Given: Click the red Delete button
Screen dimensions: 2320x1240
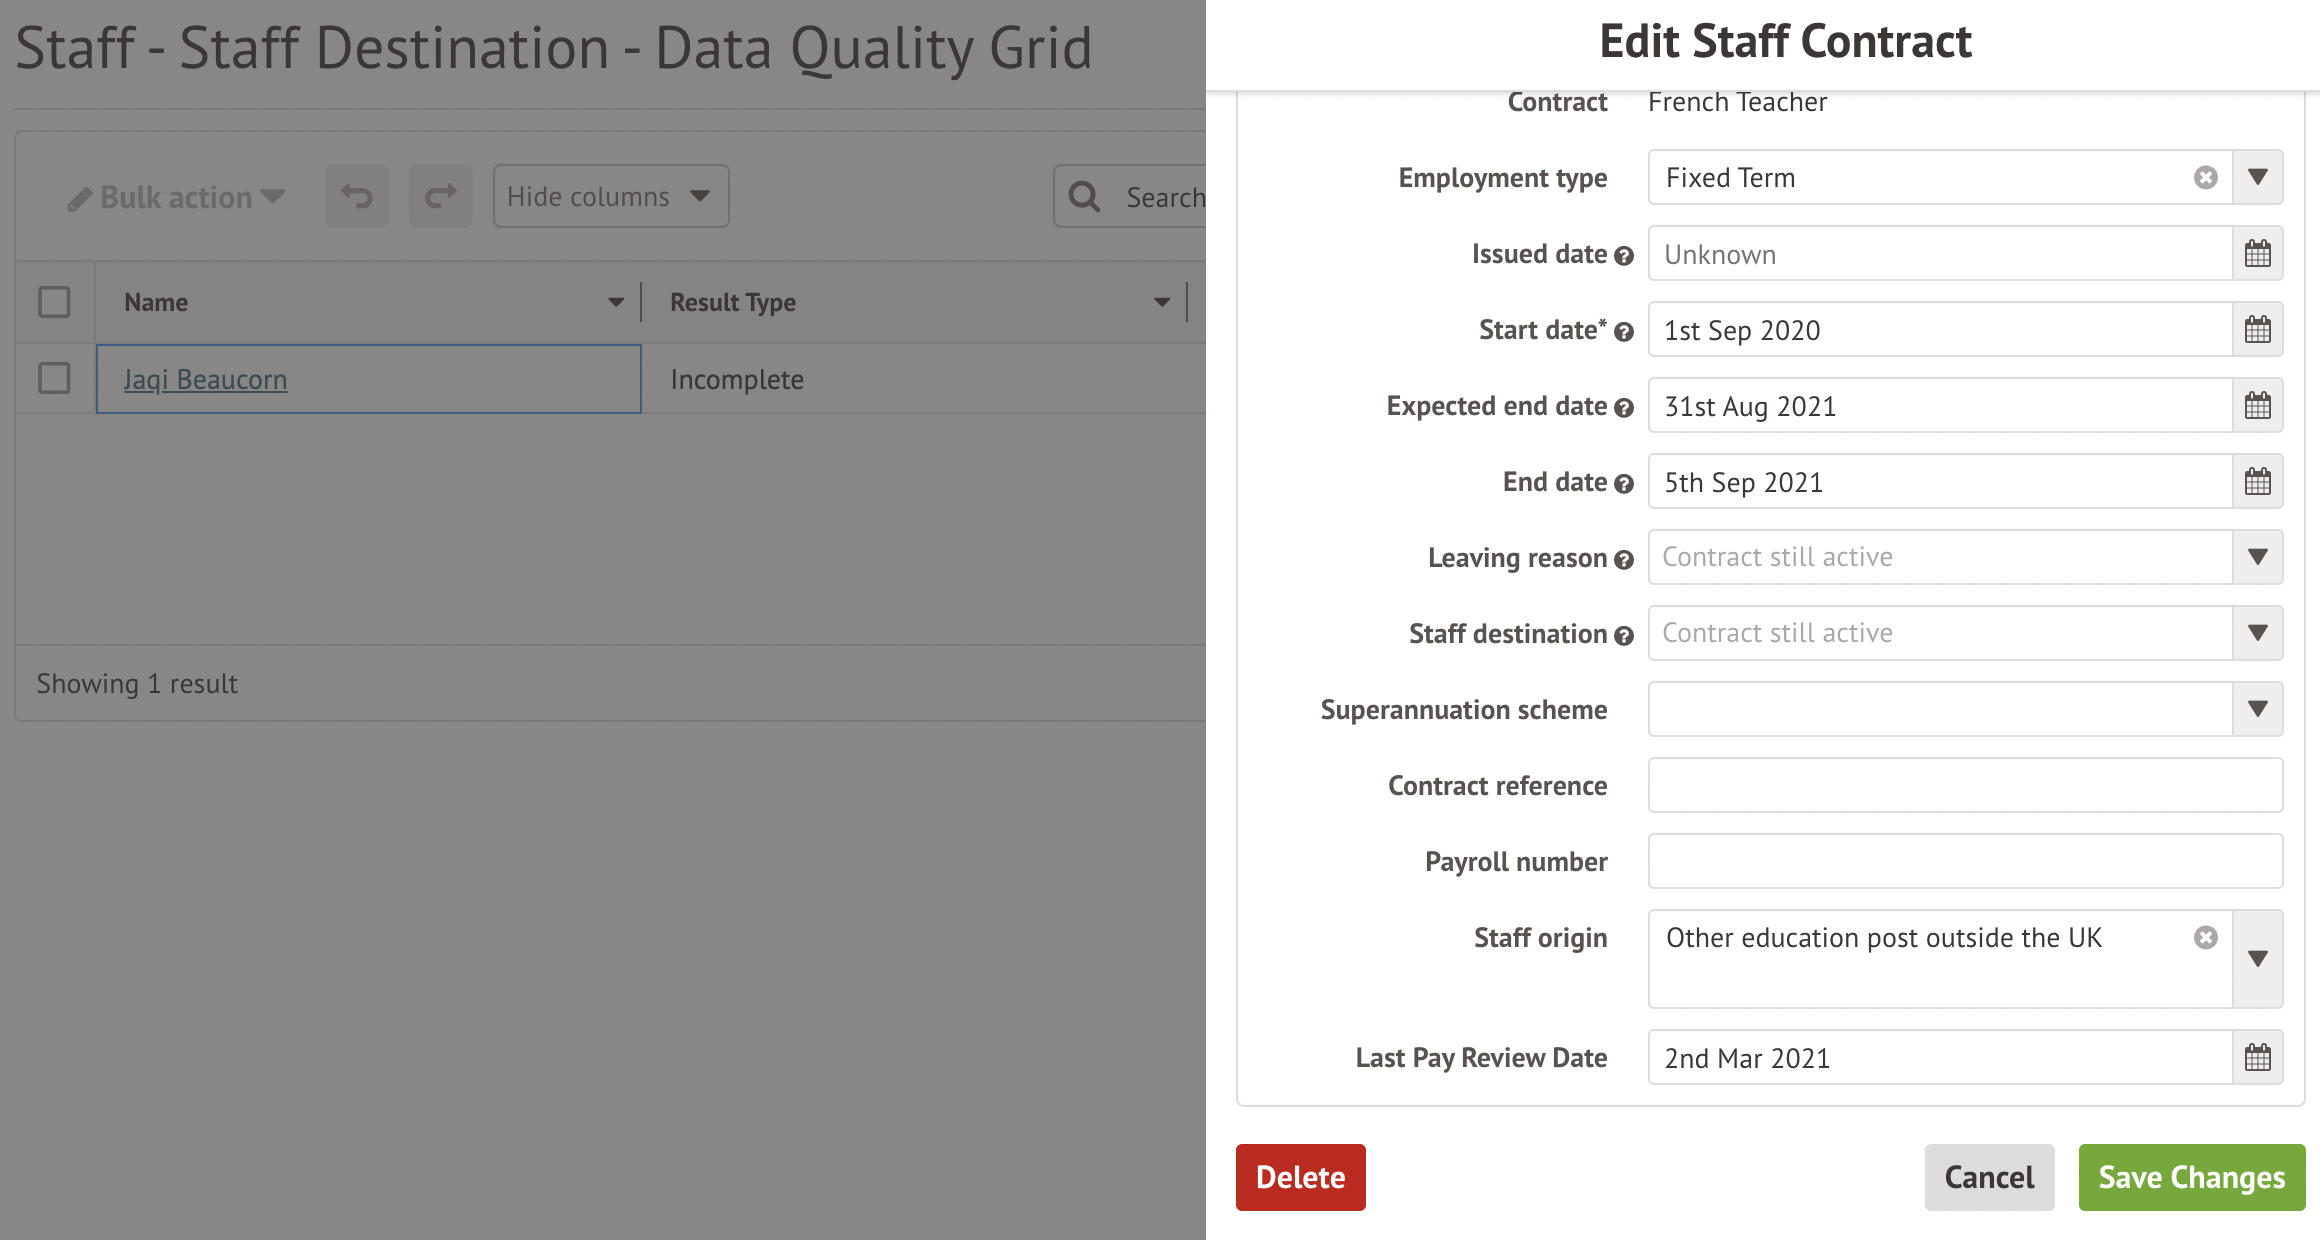Looking at the screenshot, I should [1300, 1178].
